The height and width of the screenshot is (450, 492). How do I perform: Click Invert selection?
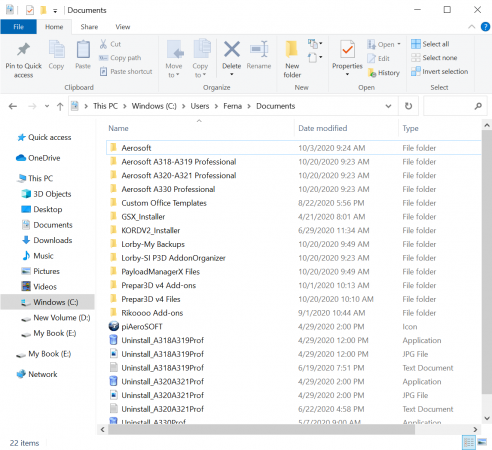[x=439, y=72]
